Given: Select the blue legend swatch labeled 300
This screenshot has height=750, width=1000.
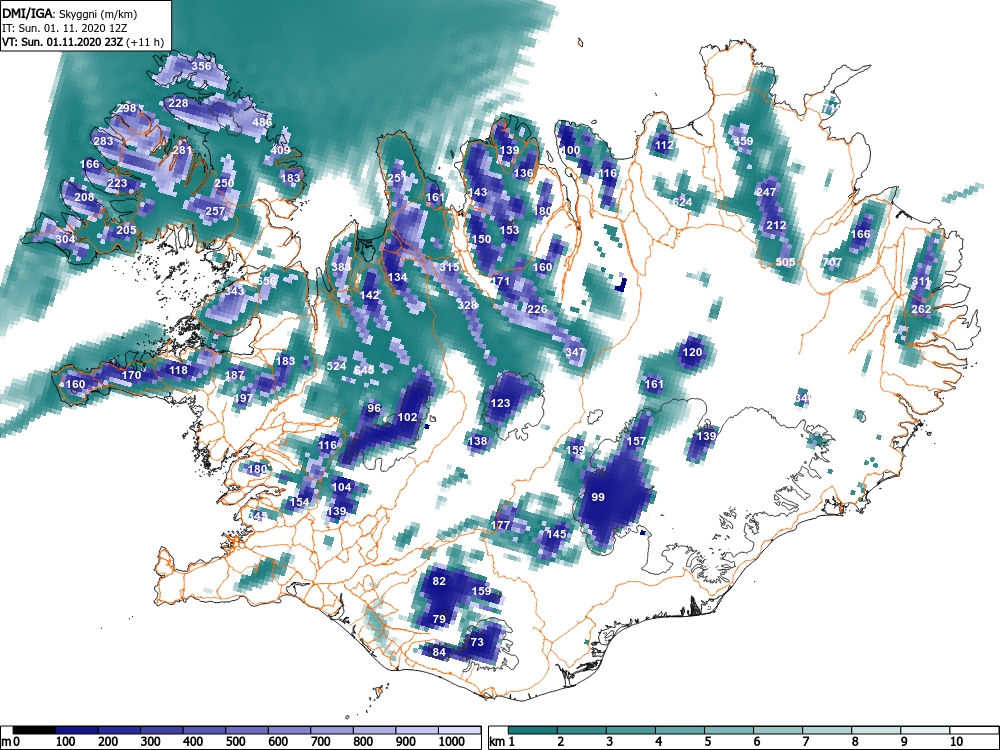Looking at the screenshot, I should 161,730.
